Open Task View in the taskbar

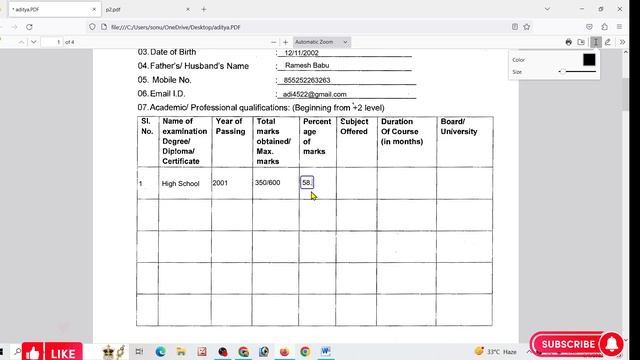coord(139,351)
